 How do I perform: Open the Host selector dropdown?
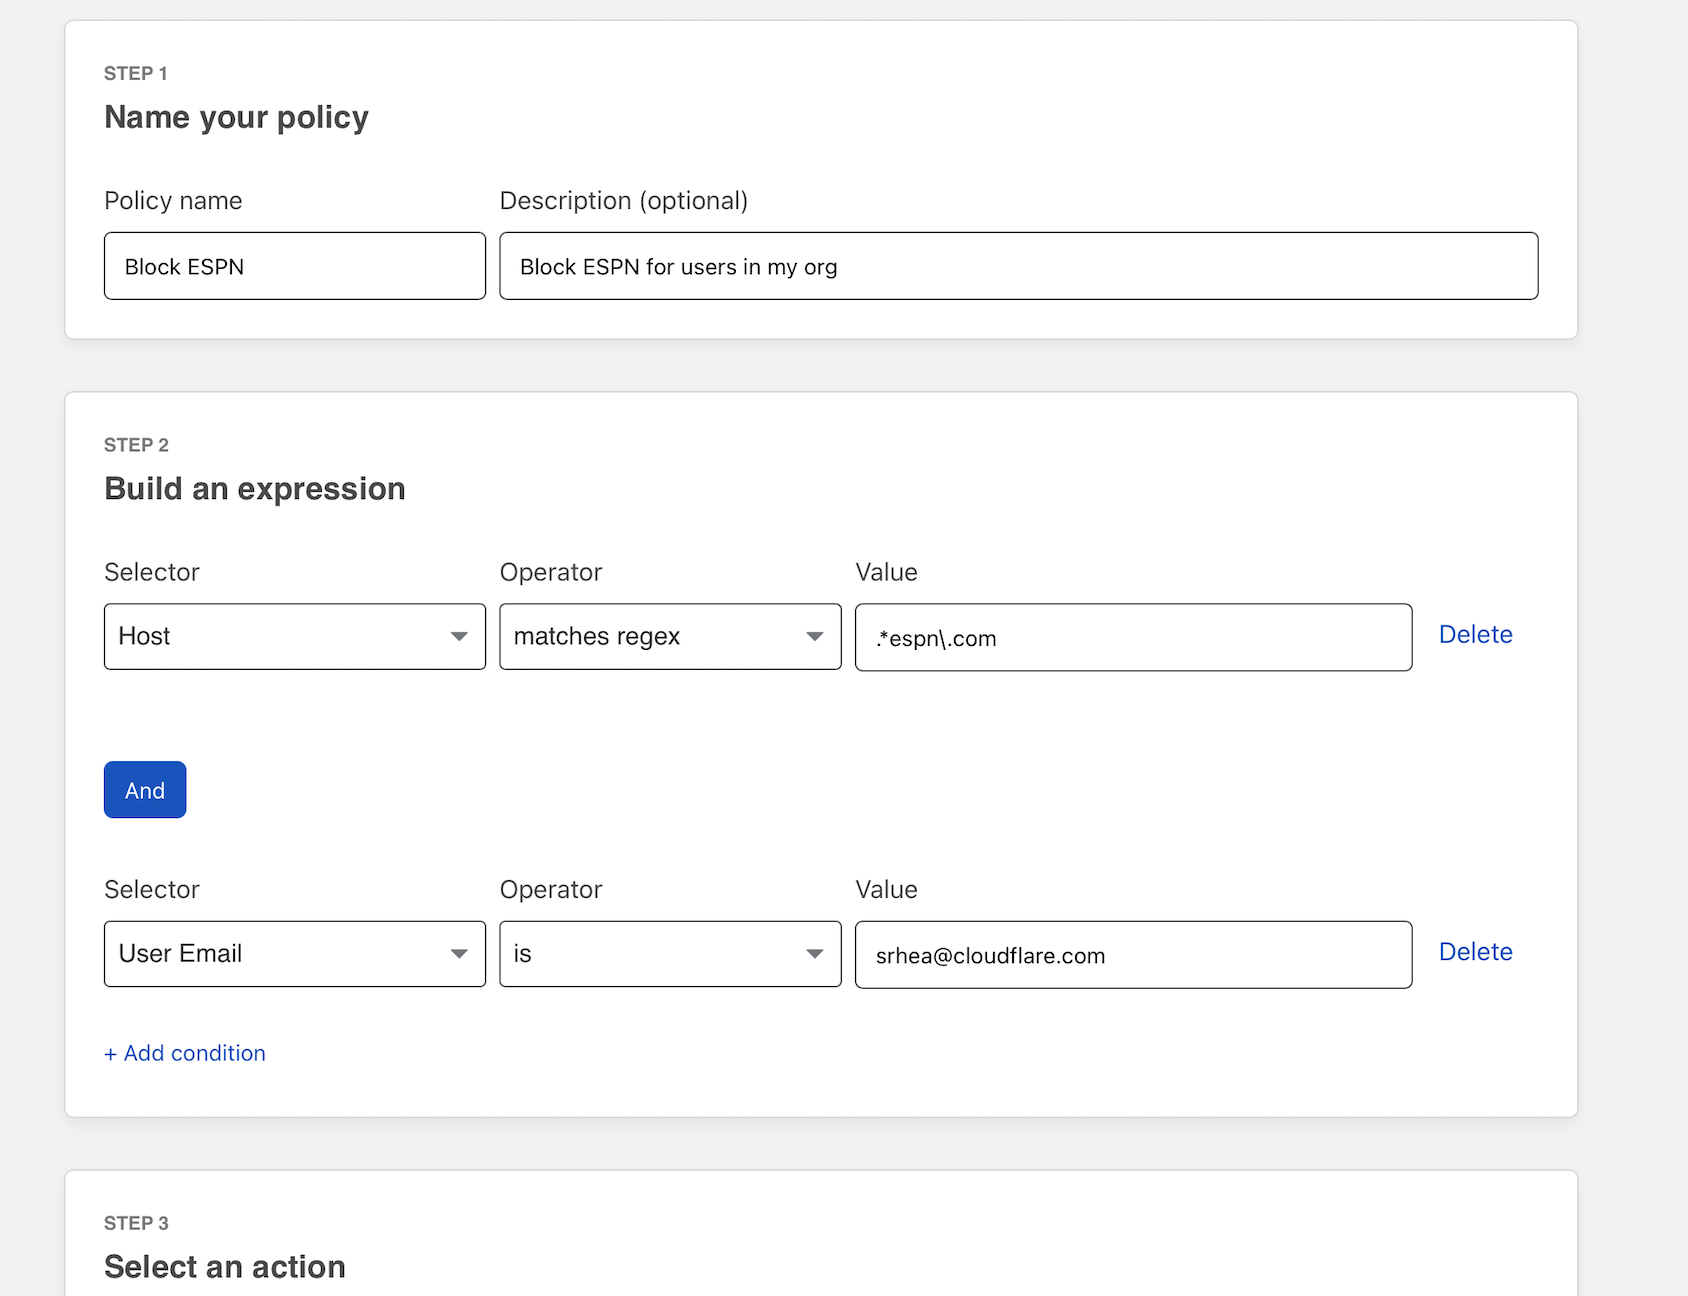293,636
